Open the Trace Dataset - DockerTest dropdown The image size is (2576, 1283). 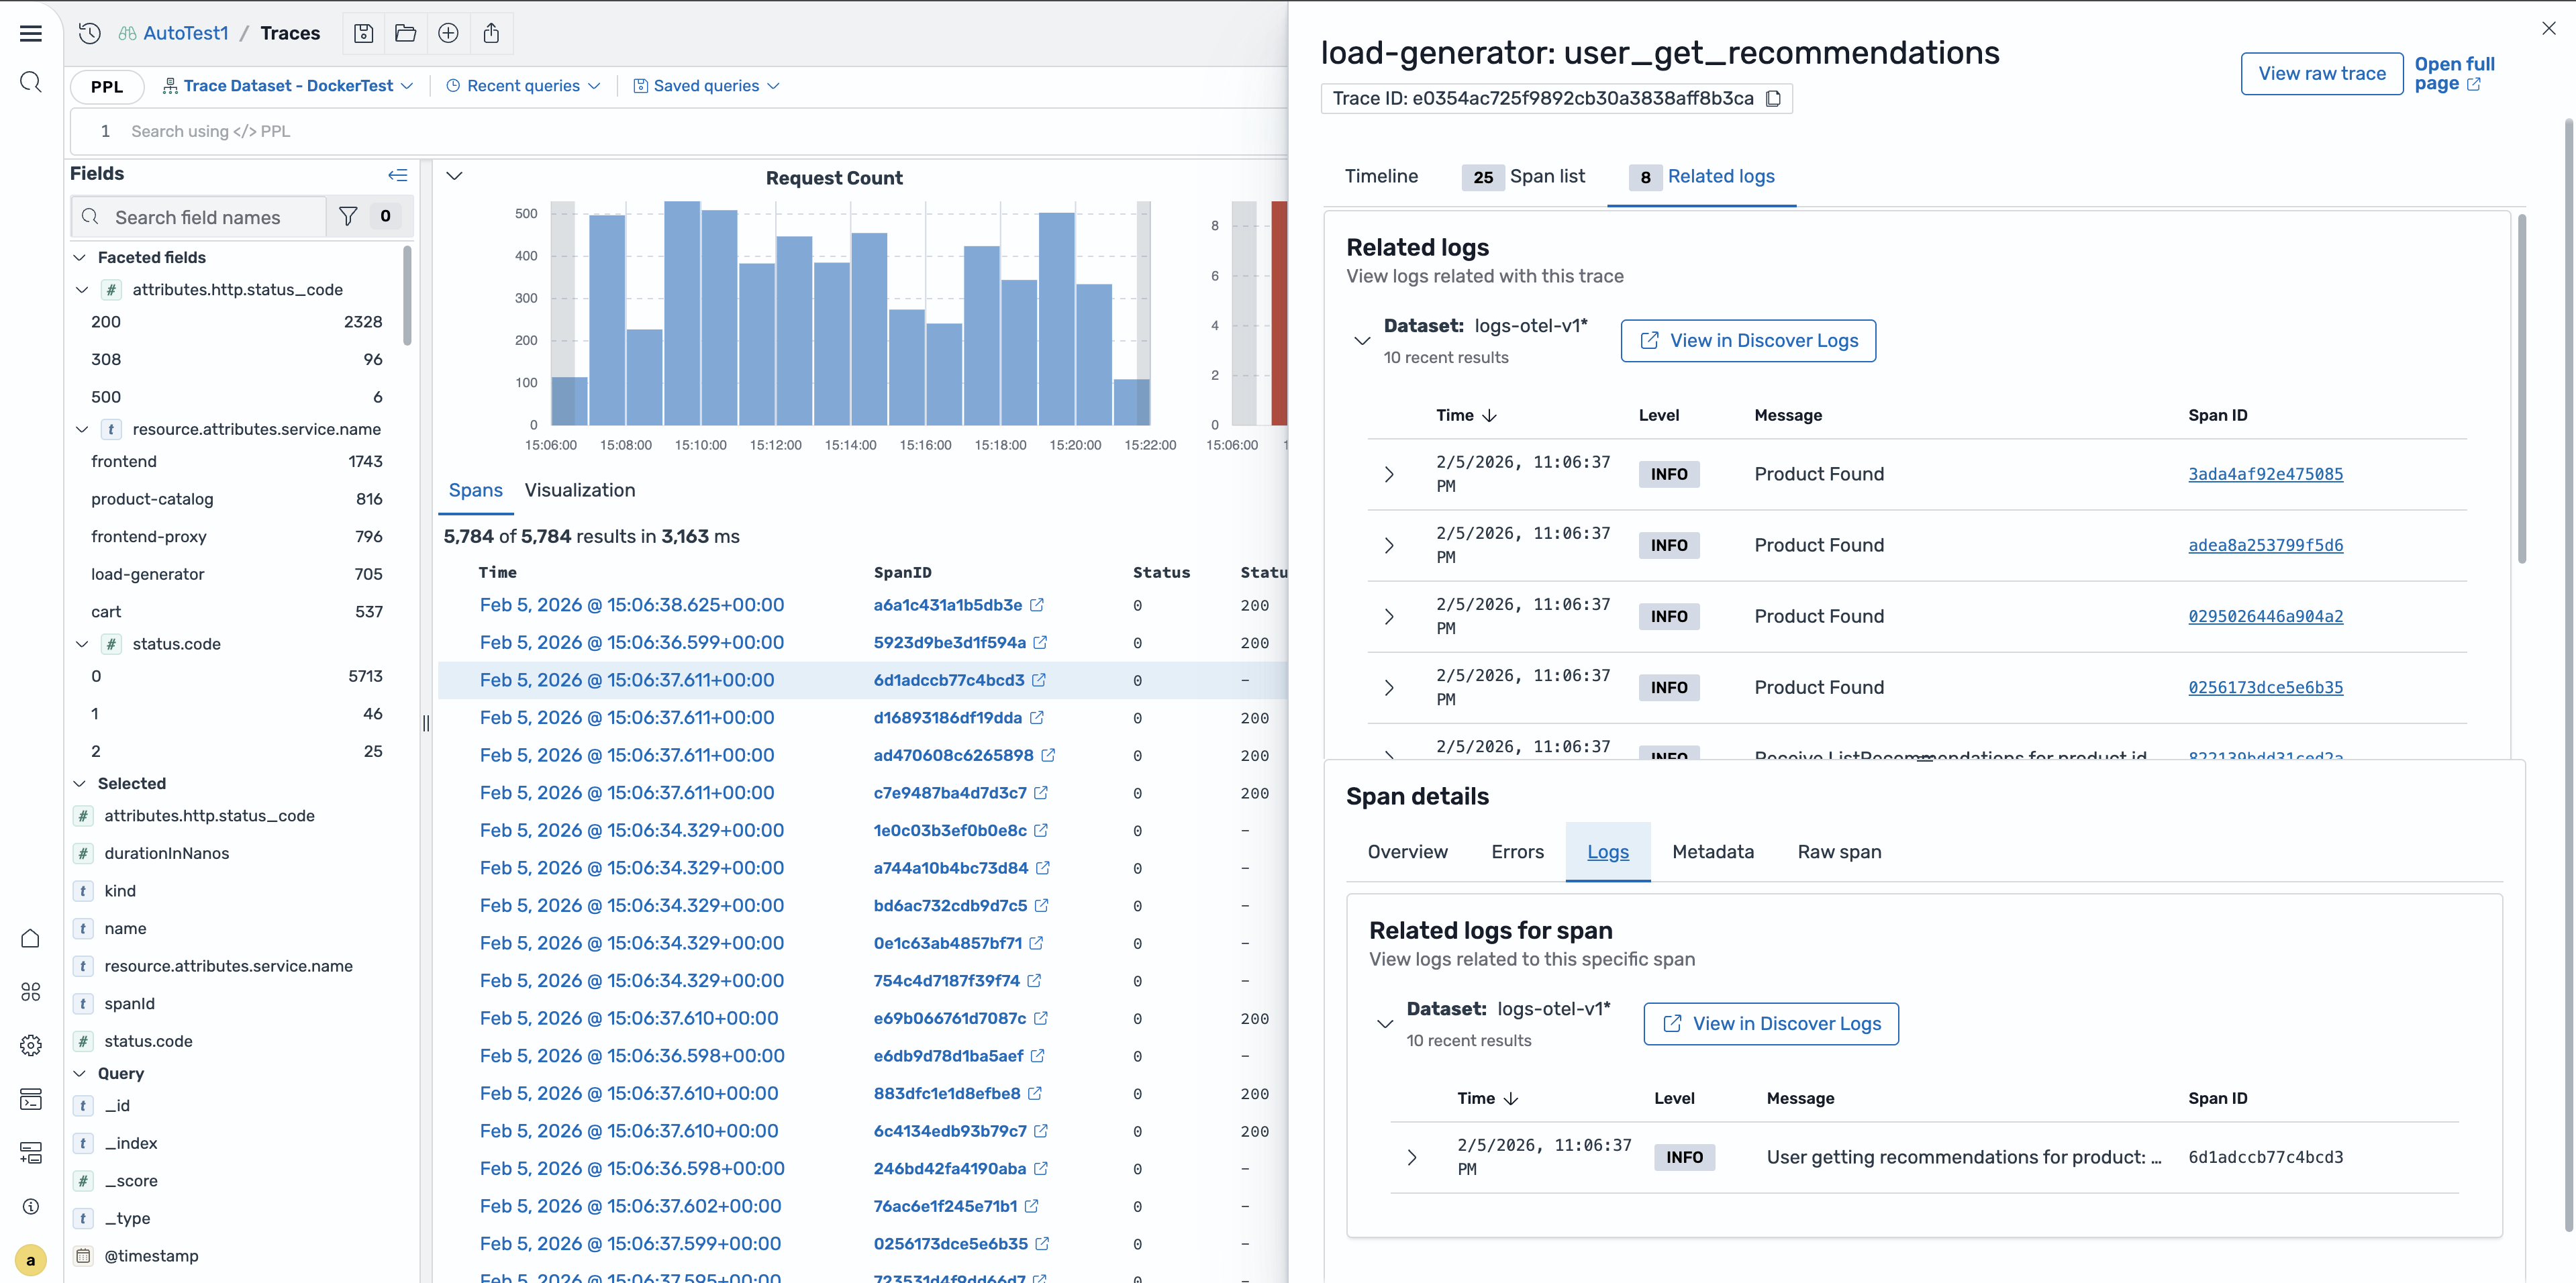click(288, 86)
